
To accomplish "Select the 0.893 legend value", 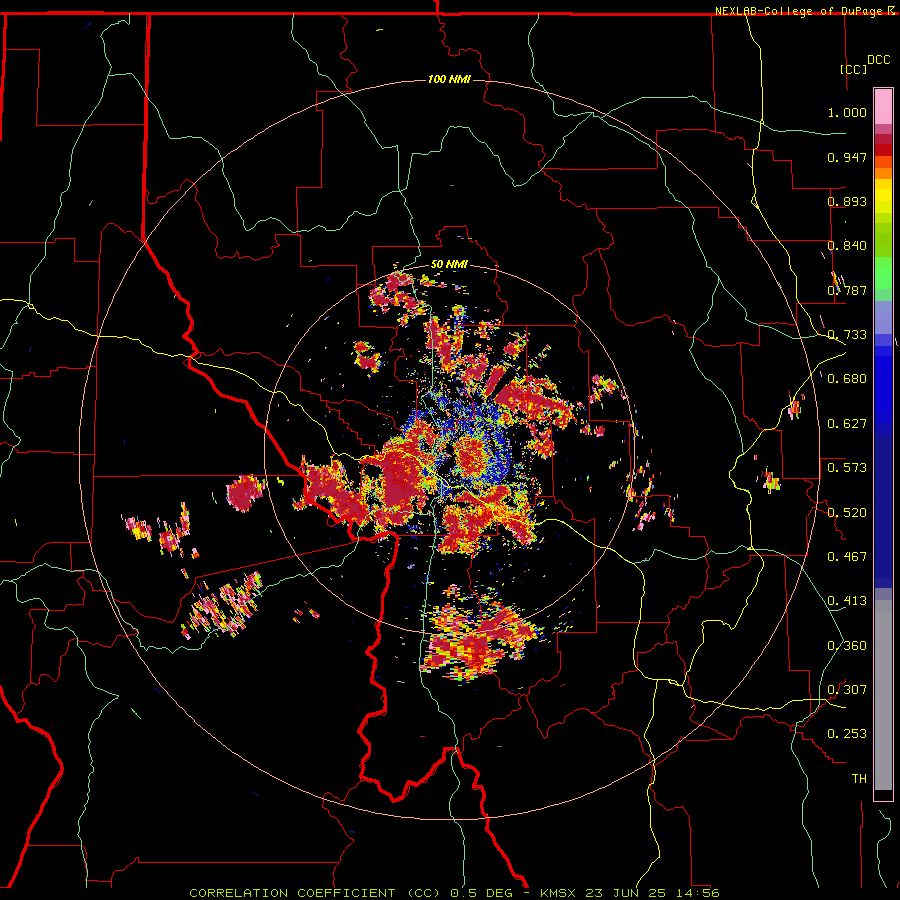I will click(847, 201).
